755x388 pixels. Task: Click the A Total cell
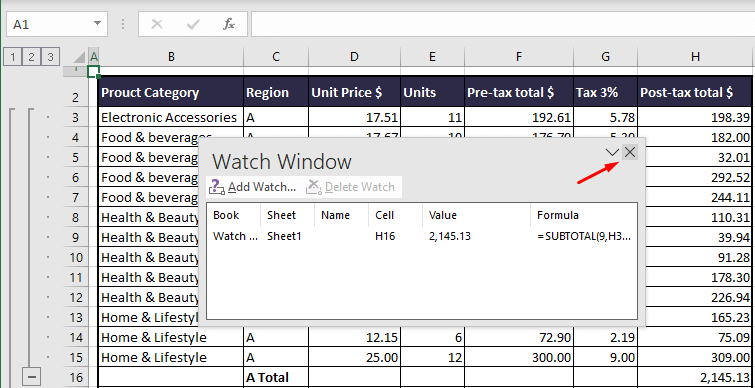[x=275, y=377]
